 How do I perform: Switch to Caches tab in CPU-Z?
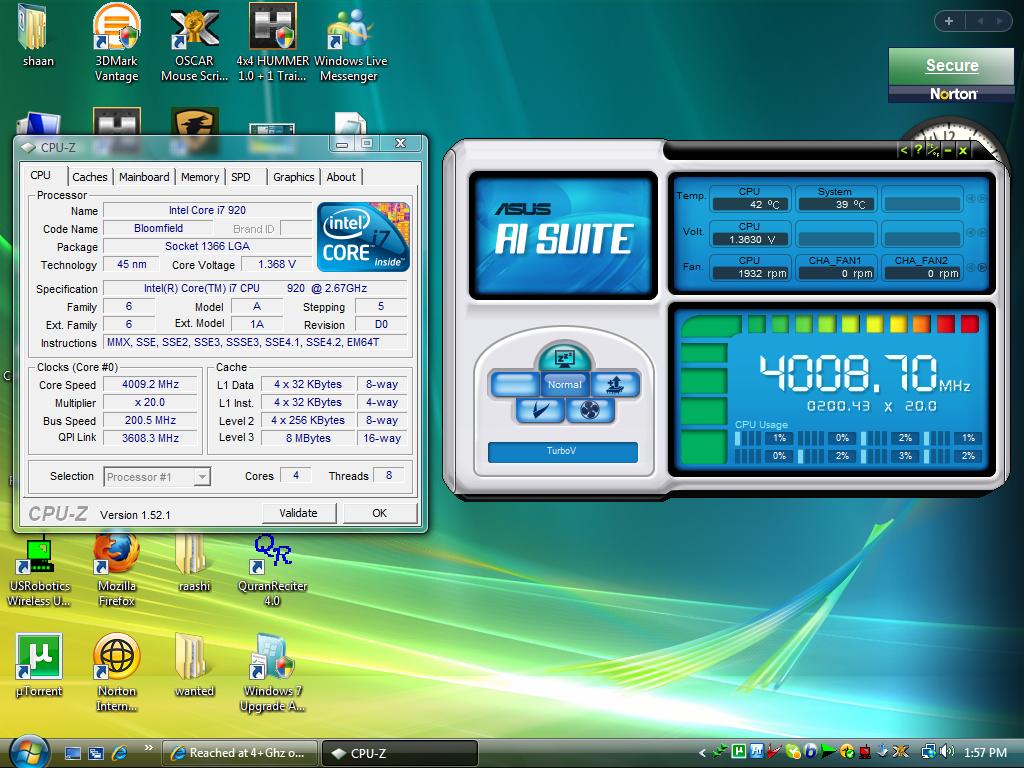[x=89, y=177]
